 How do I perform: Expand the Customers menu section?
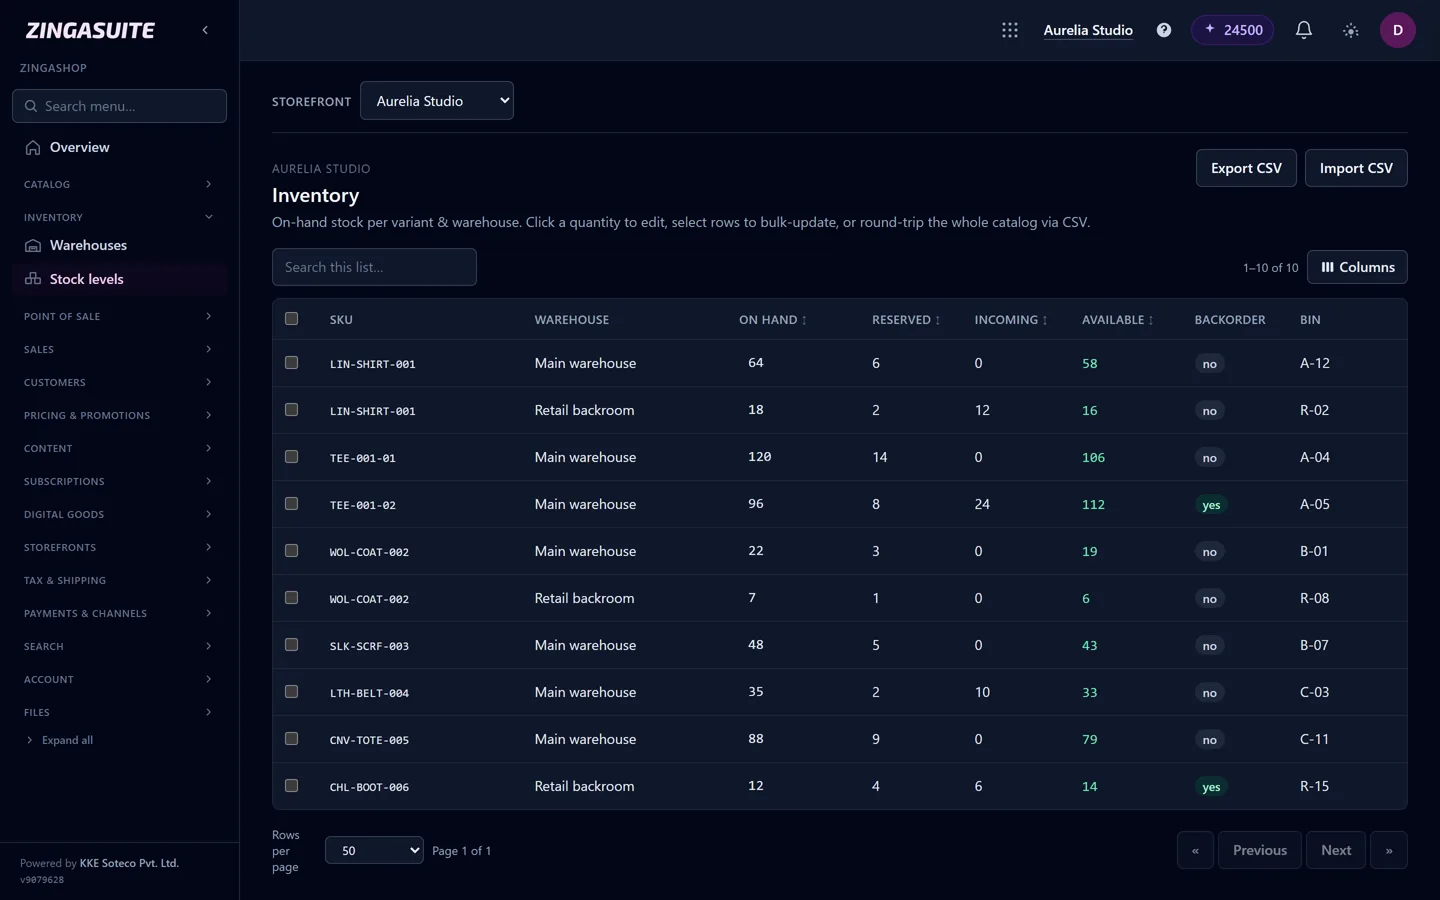tap(119, 382)
